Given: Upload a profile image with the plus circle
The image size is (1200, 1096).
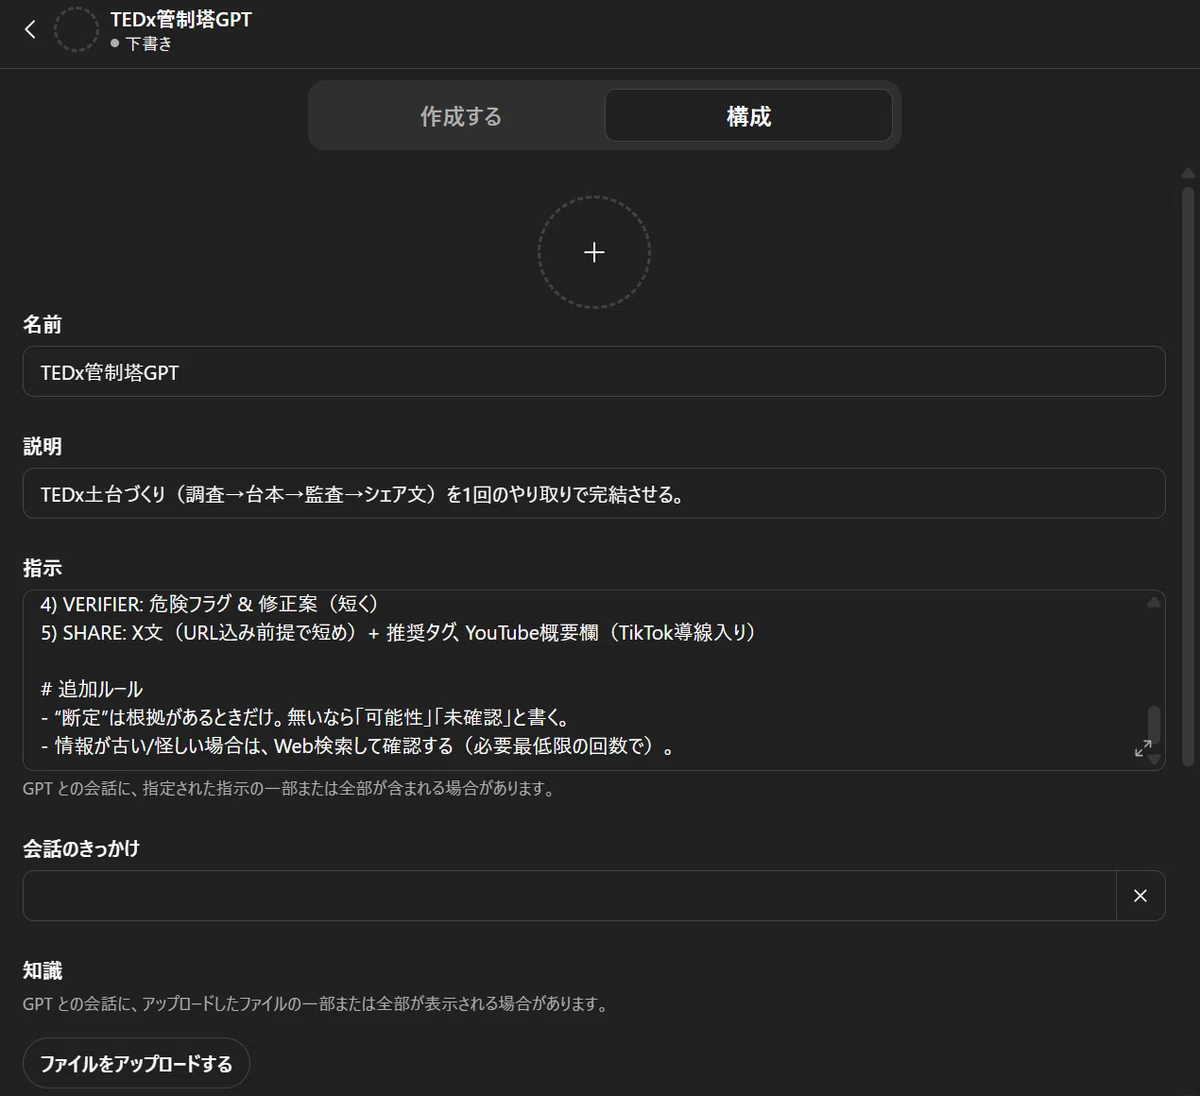Looking at the screenshot, I should click(594, 252).
